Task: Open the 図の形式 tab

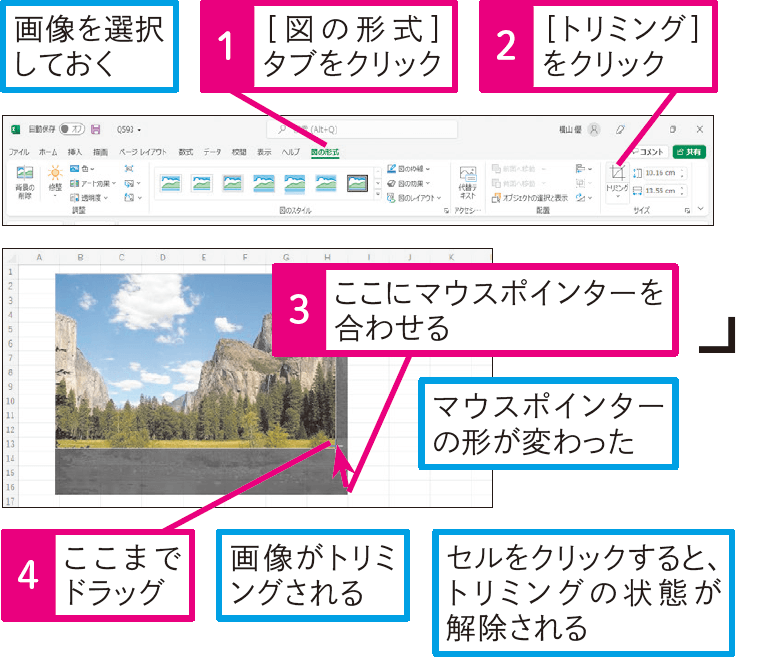Action: (325, 152)
